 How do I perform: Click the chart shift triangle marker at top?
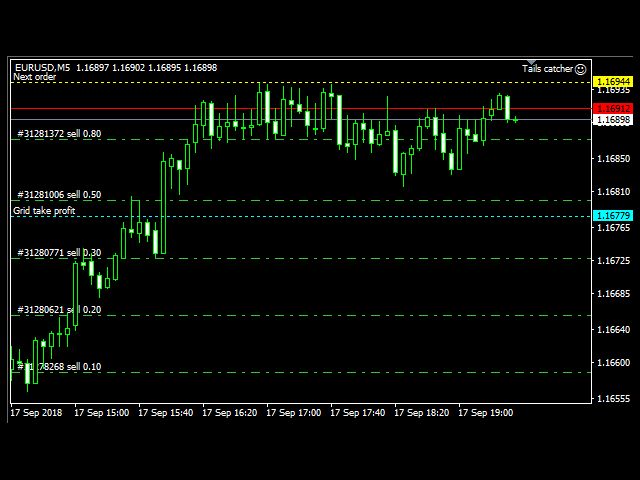point(531,62)
